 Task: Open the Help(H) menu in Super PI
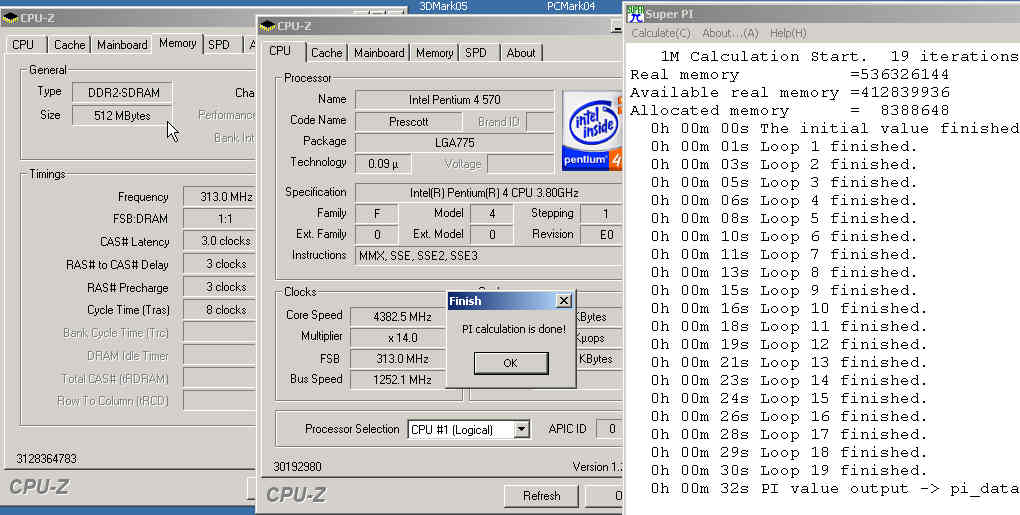click(x=788, y=33)
